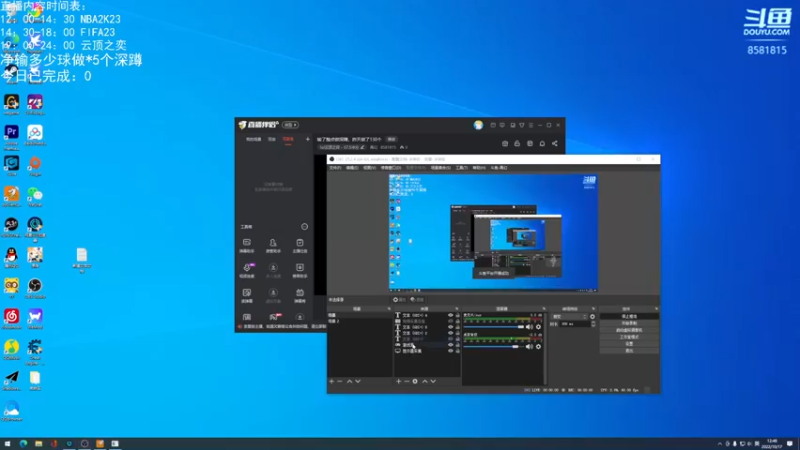Mute the second audio channel in OBS mixer
This screenshot has height=450, width=800.
coord(529,346)
